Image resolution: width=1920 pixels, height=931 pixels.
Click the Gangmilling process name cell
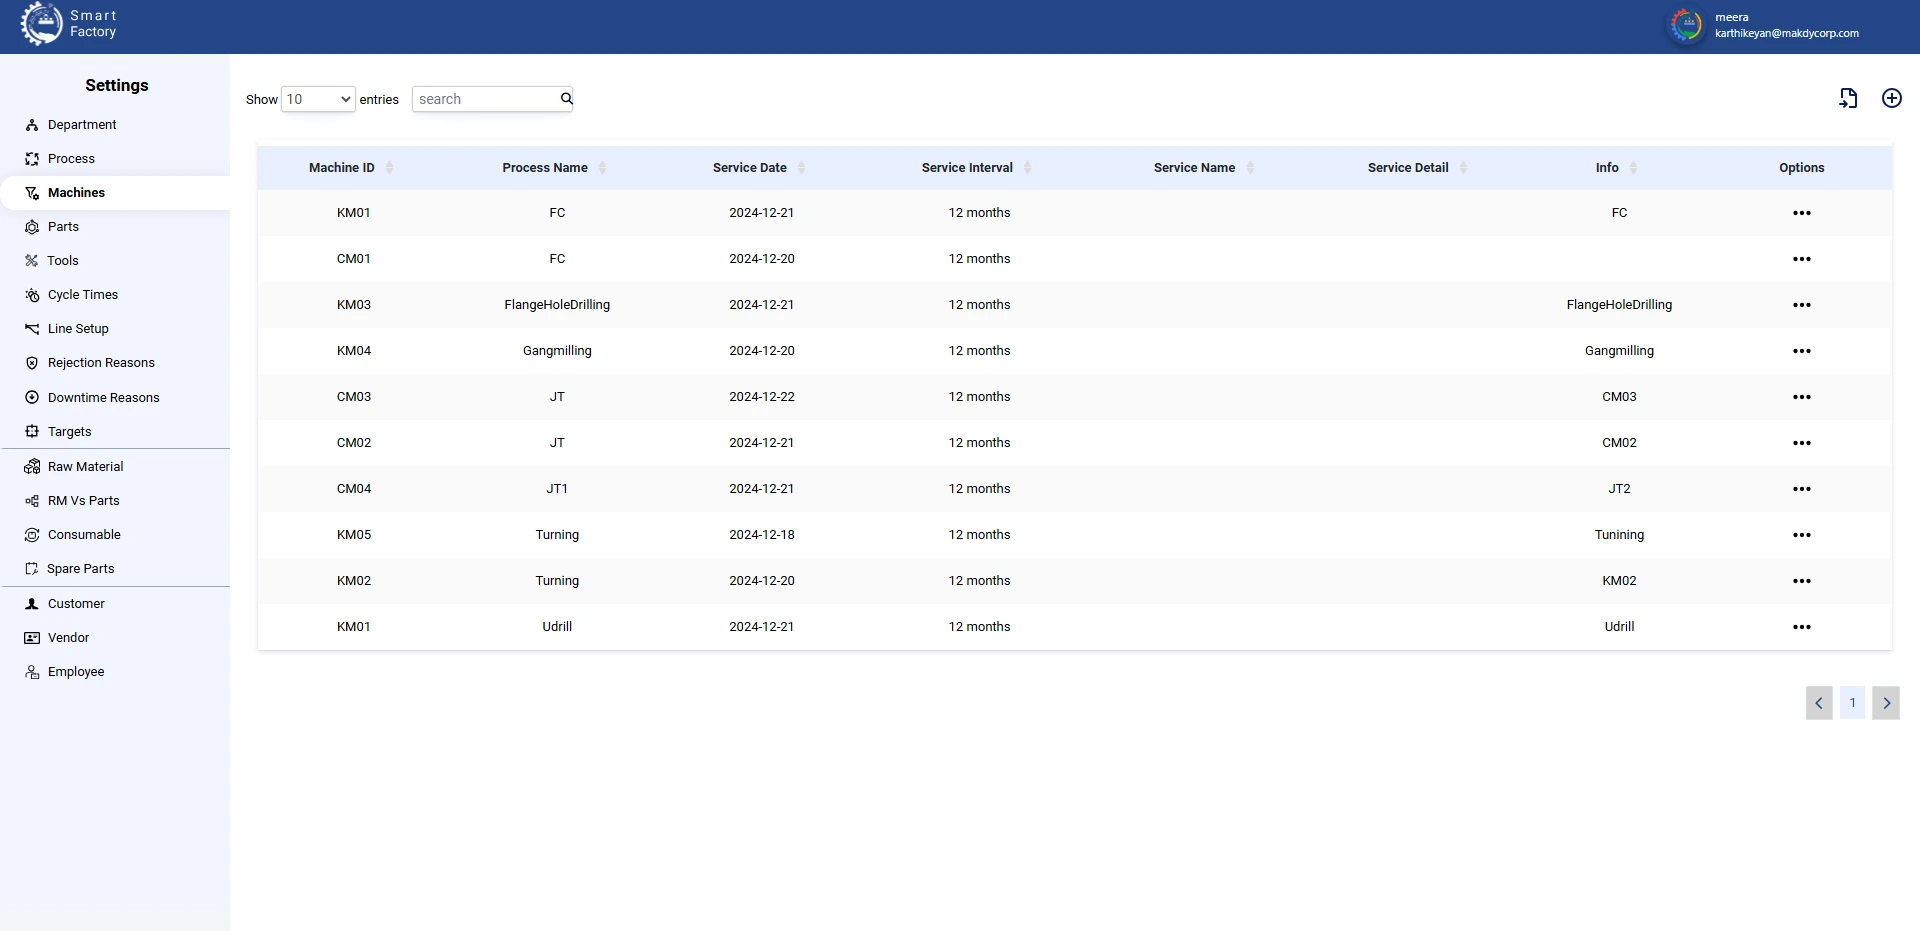click(x=557, y=351)
